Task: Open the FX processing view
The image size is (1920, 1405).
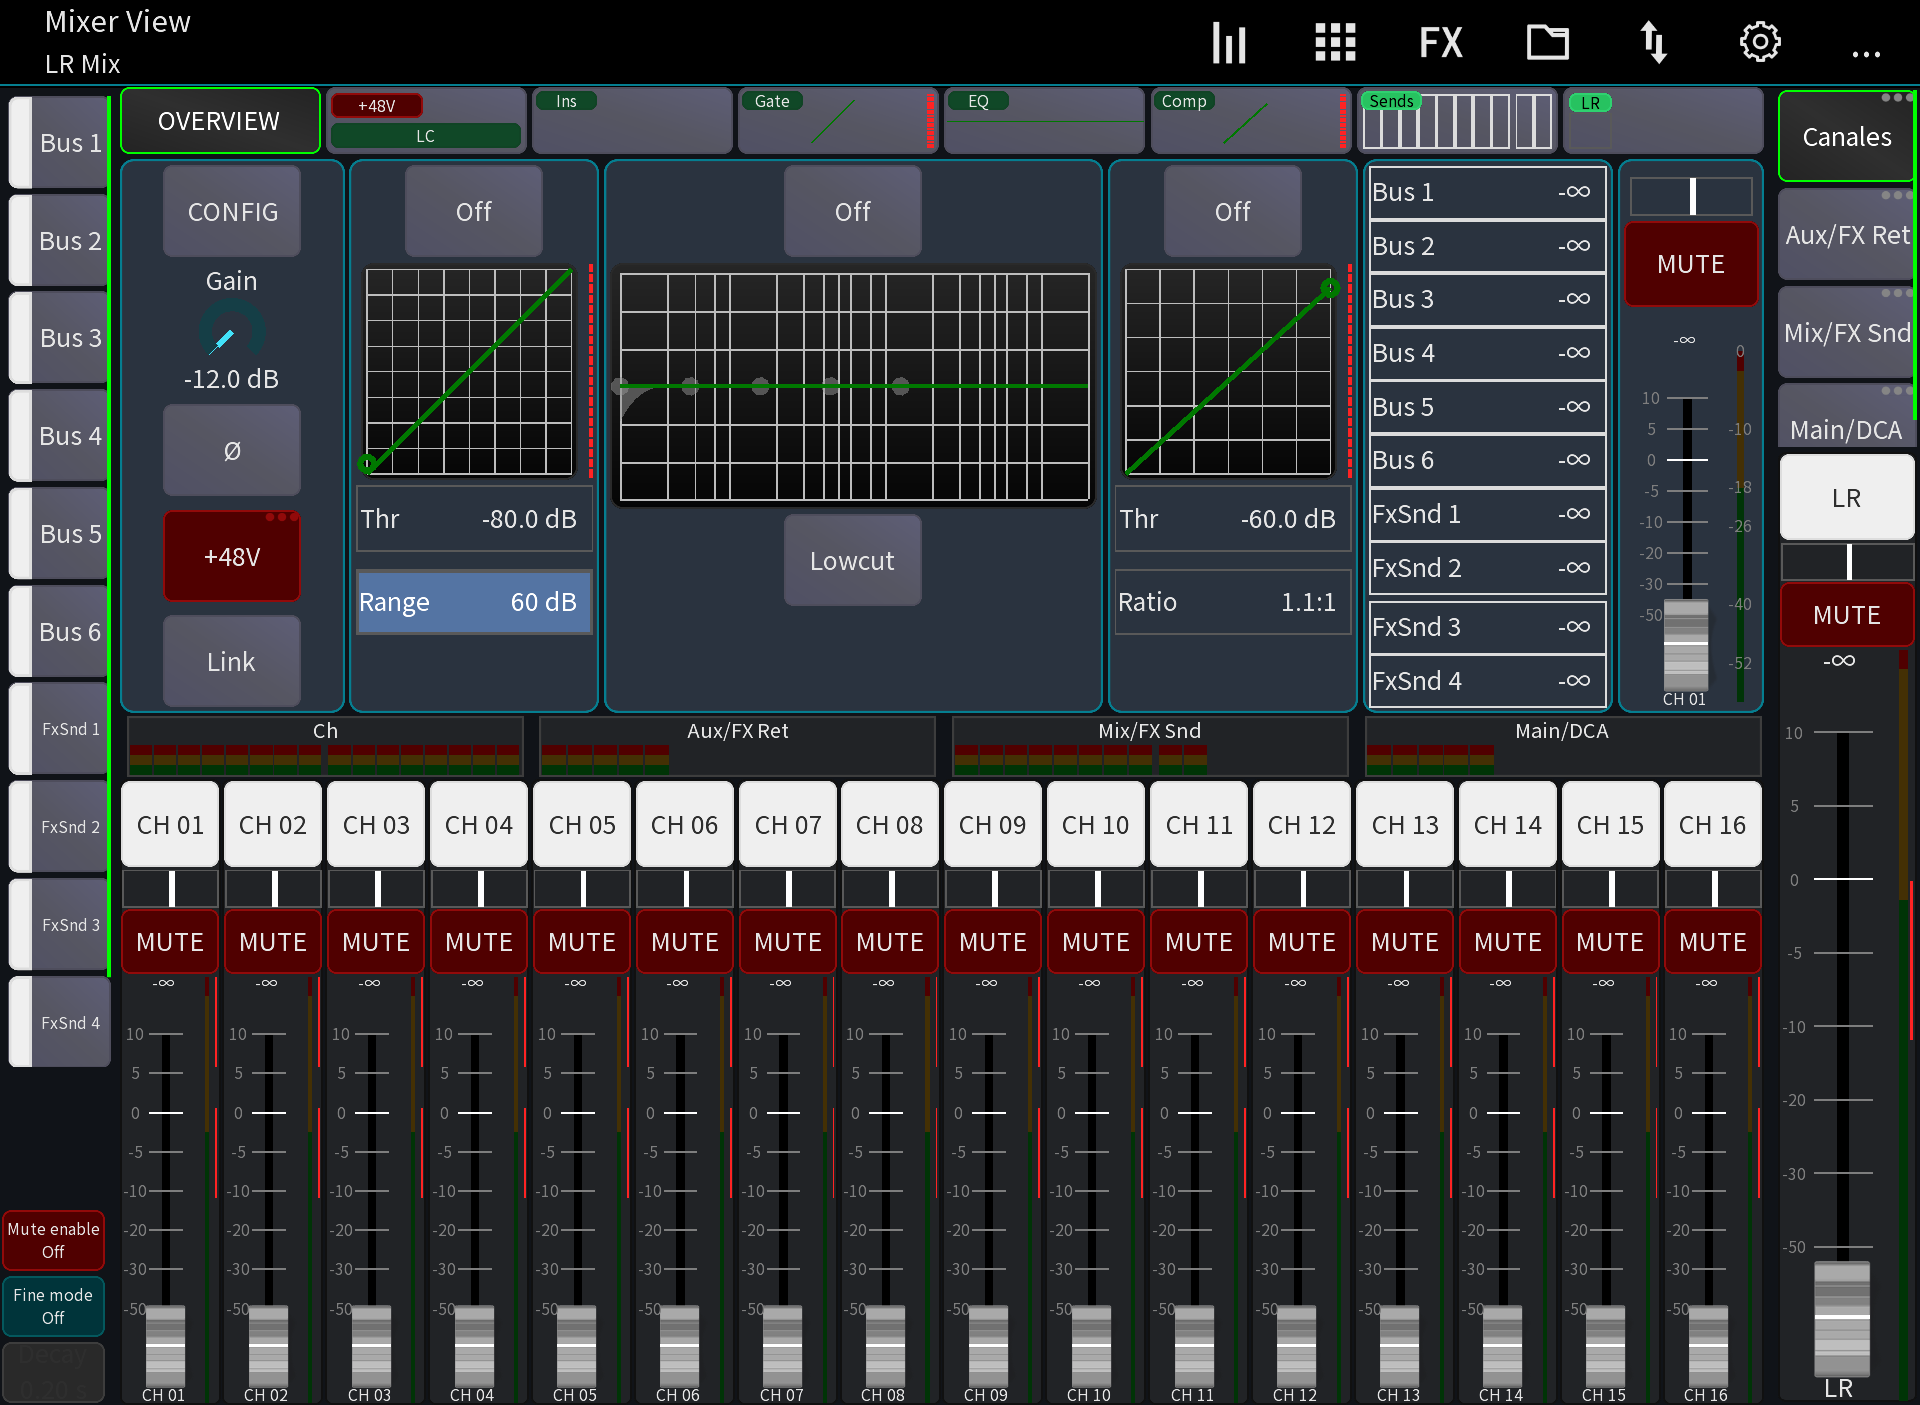Action: tap(1440, 42)
